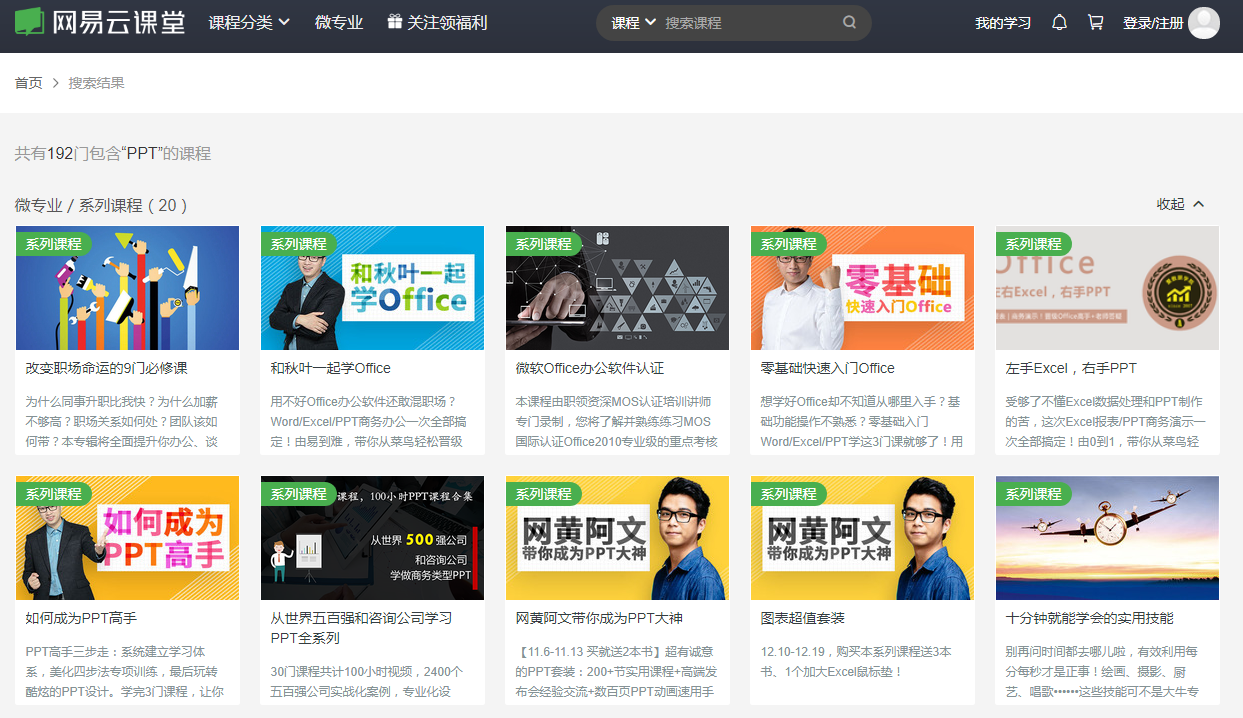
Task: Click description starting 想学好Office却不知道
Action: tap(861, 422)
